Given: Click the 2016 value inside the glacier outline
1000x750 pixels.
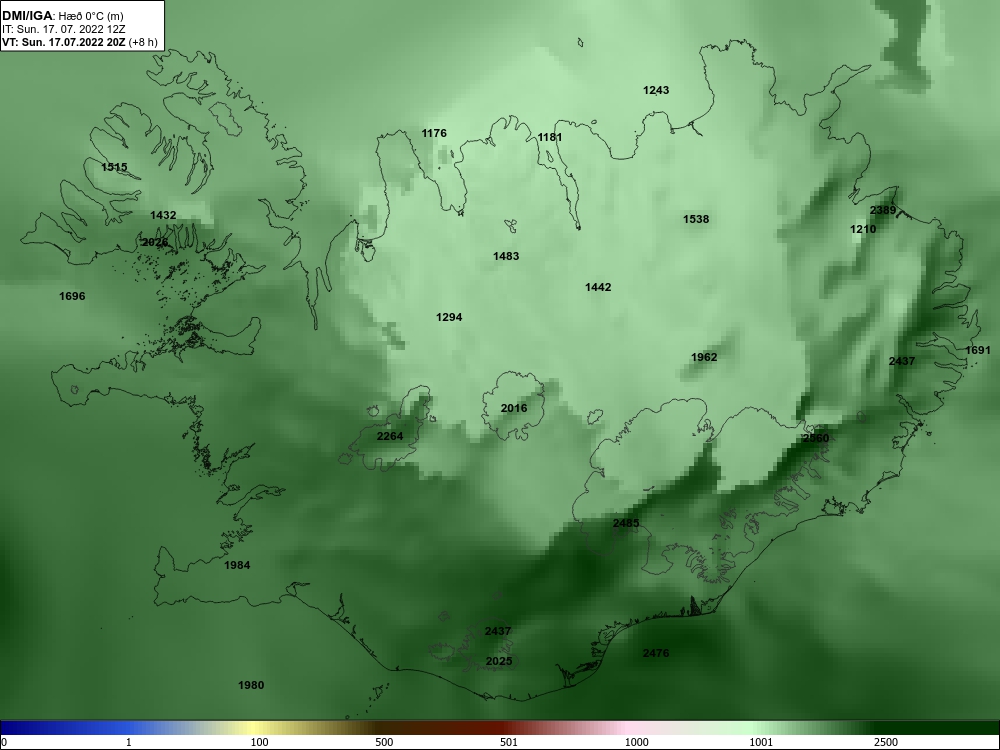Looking at the screenshot, I should (x=514, y=408).
